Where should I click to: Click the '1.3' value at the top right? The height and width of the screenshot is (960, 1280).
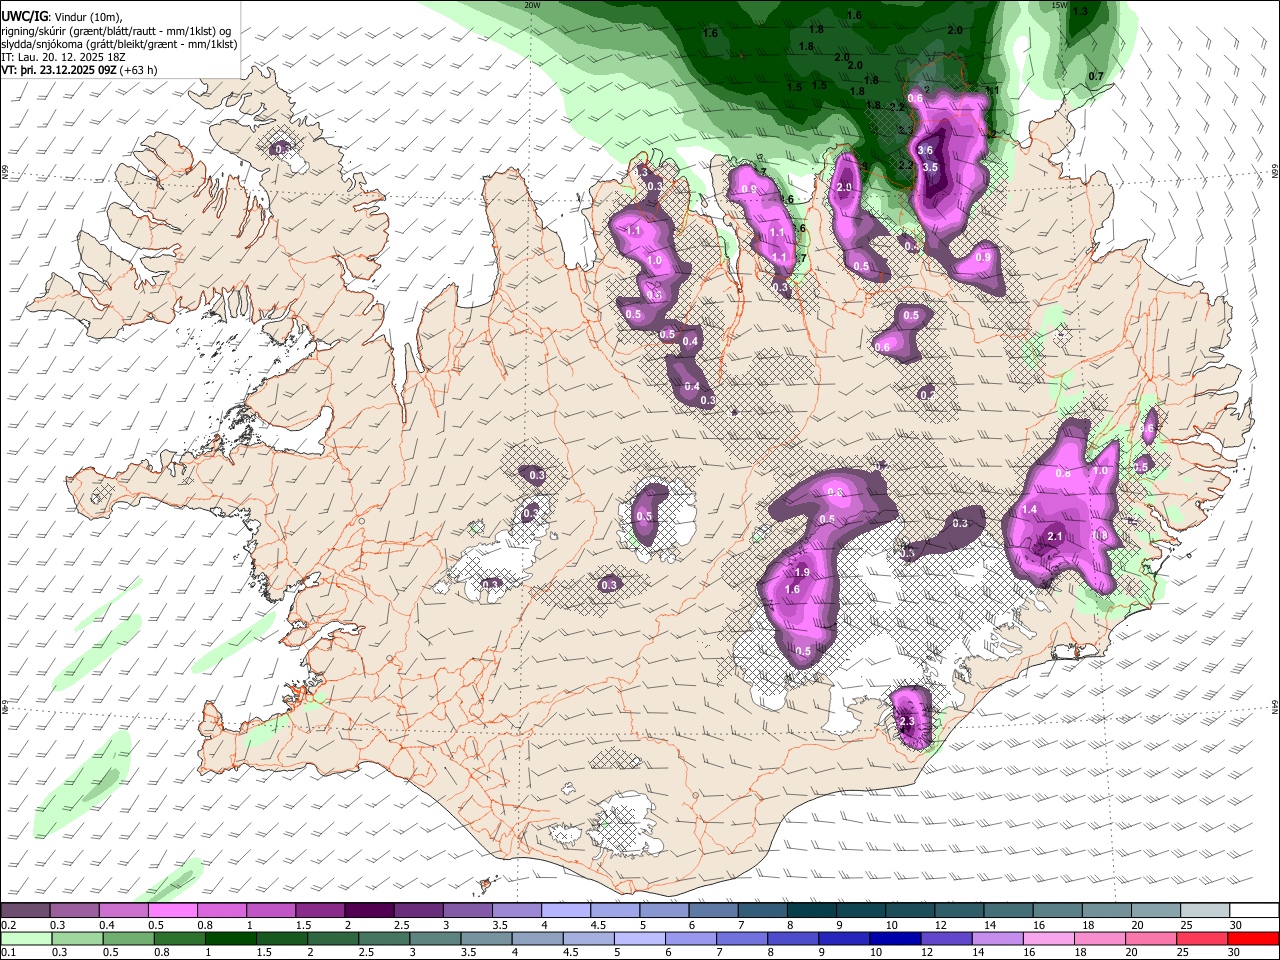1080,12
